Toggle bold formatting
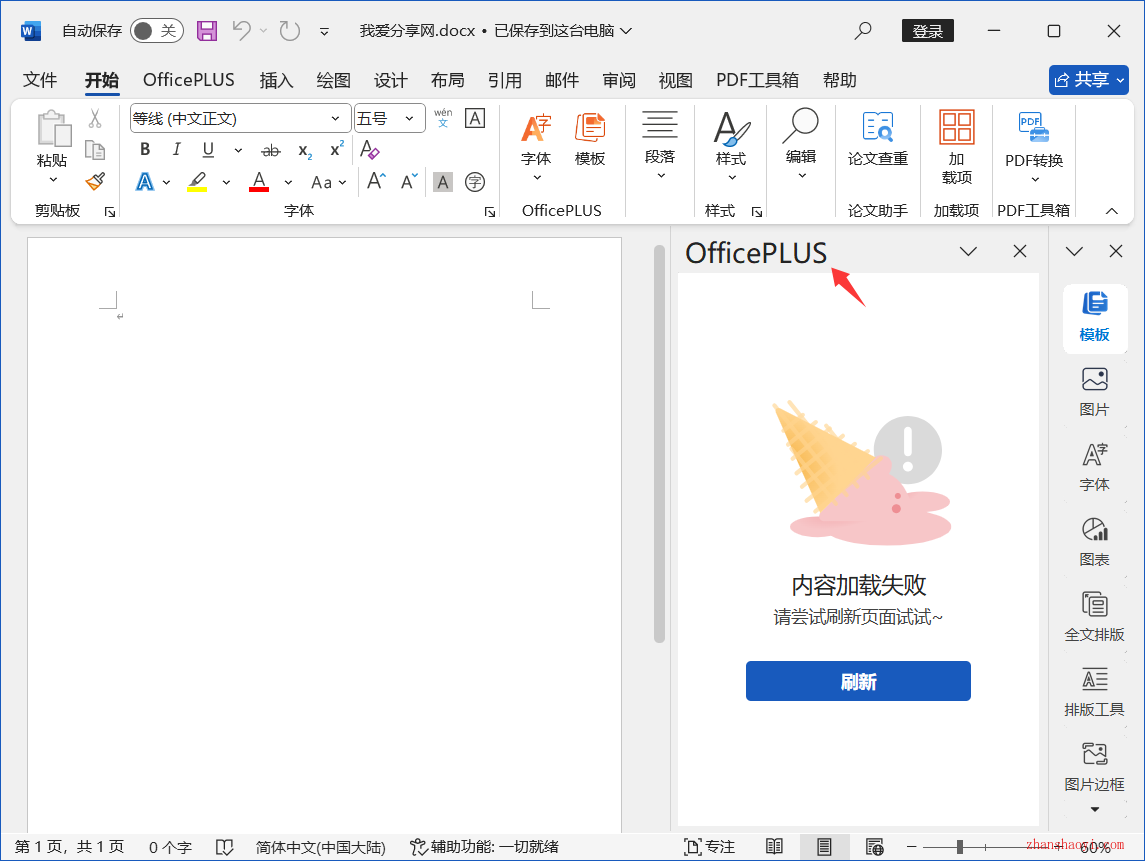Screen dimensions: 1145x861 [x=145, y=150]
